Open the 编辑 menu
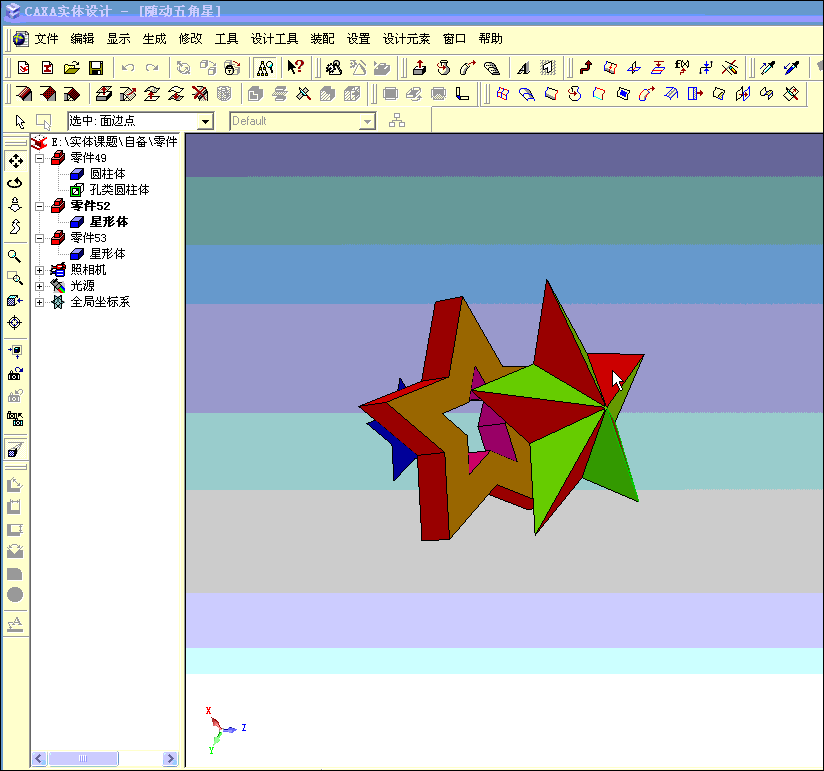Screen dimensions: 824x771 [83, 39]
